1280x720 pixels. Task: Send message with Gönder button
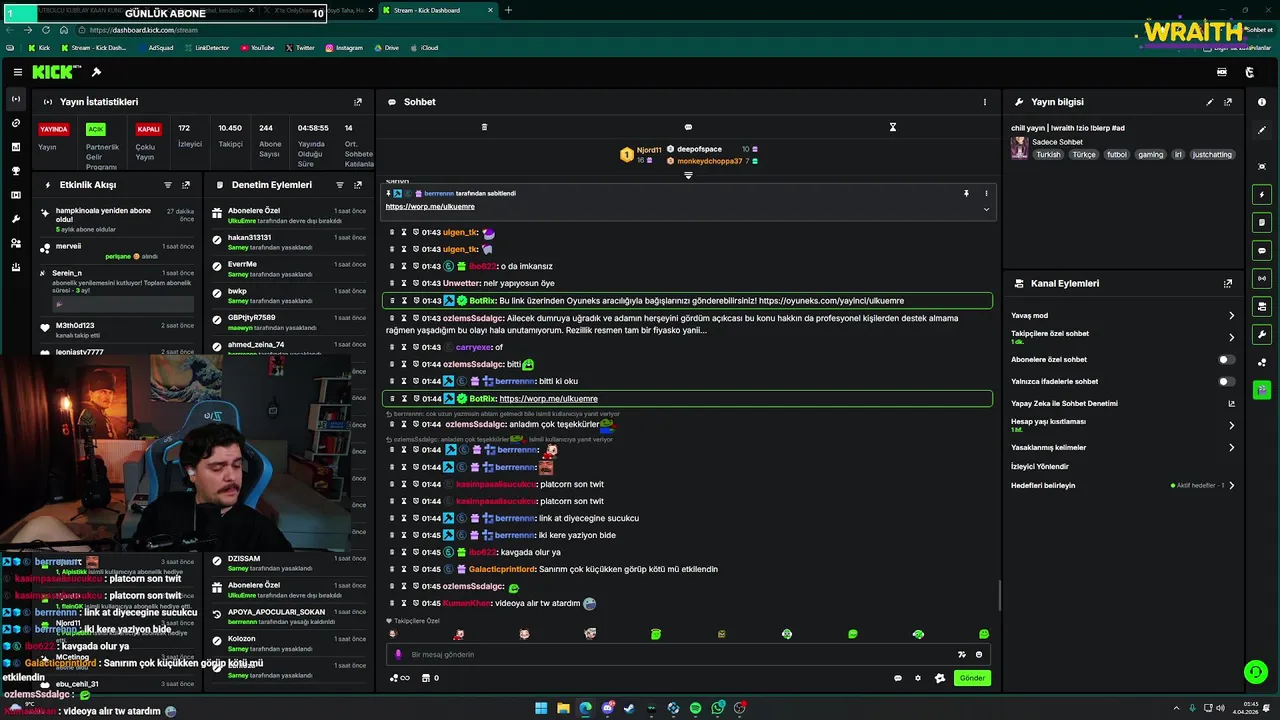tap(972, 678)
